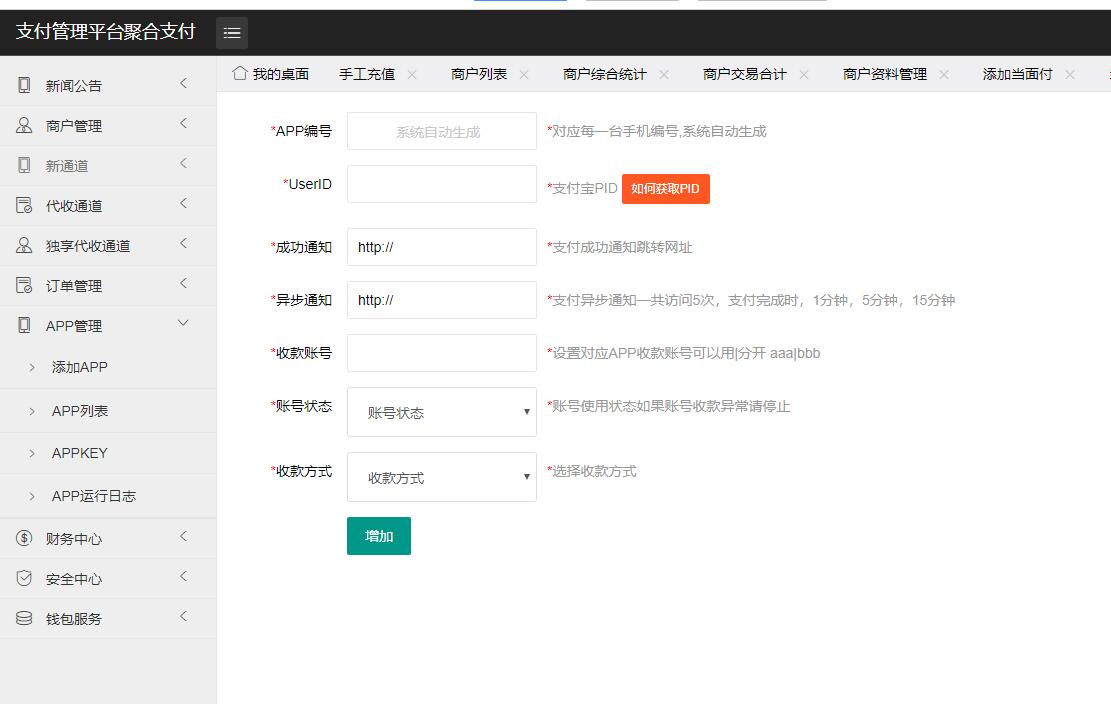Open the 收款方式 dropdown
The height and width of the screenshot is (704, 1111).
pyautogui.click(x=441, y=477)
